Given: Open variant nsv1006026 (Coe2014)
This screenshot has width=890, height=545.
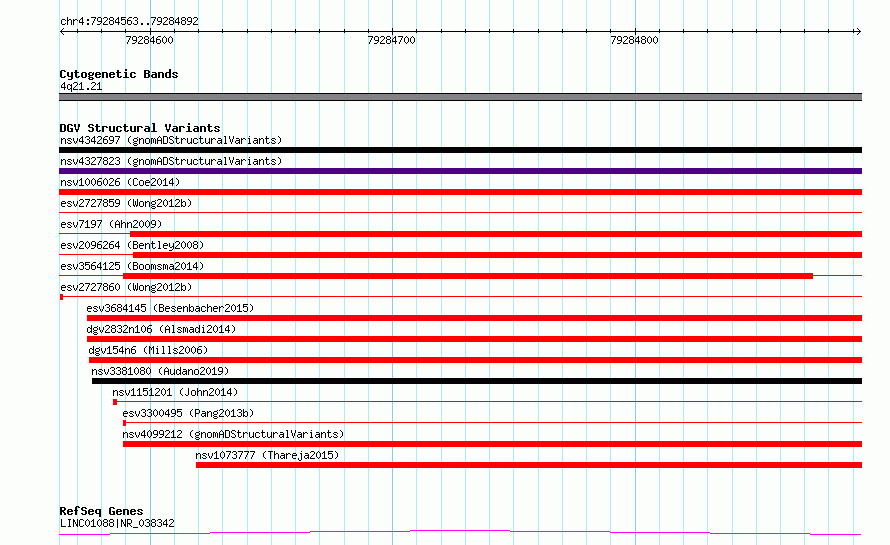Looking at the screenshot, I should 120,182.
